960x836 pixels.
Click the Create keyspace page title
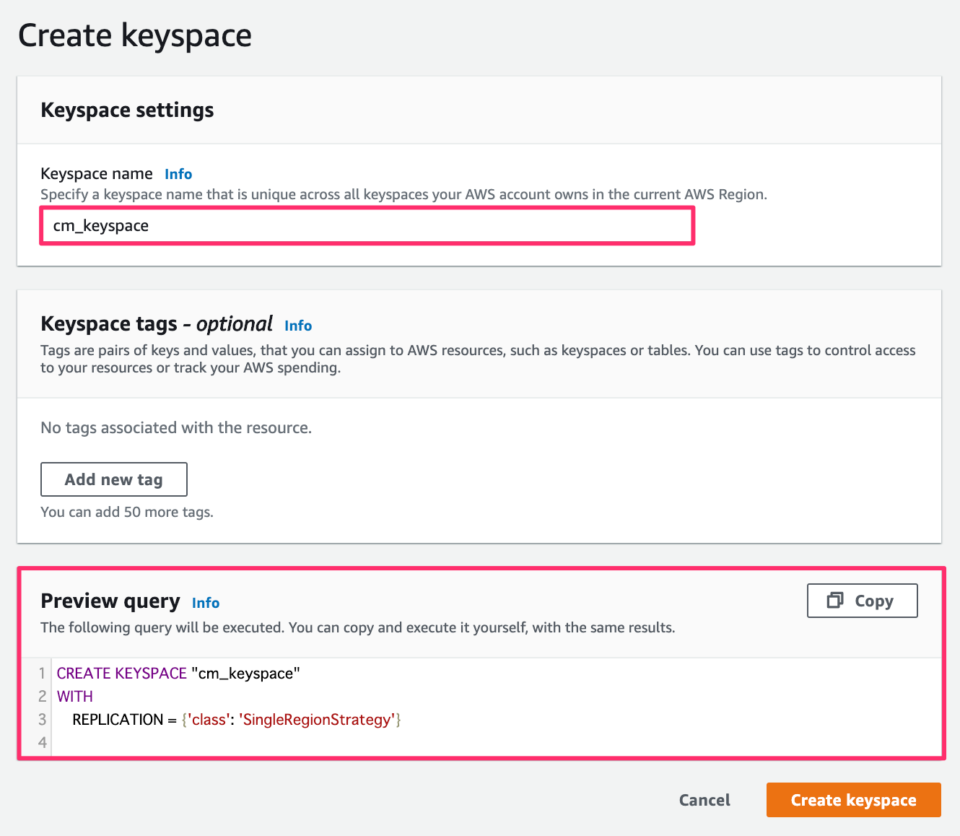click(134, 35)
